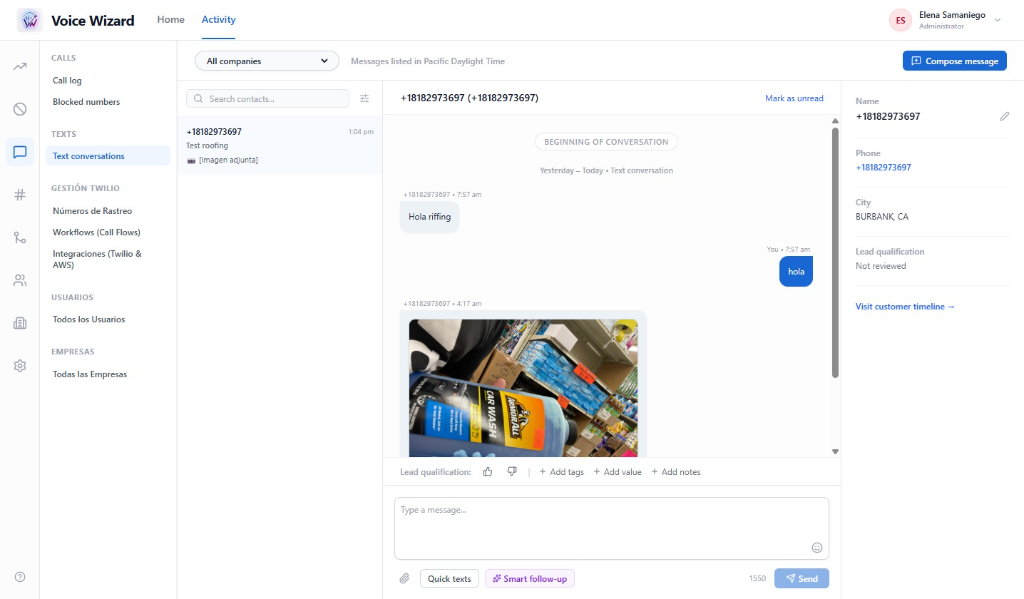The width and height of the screenshot is (1024, 599).
Task: Click Add notes
Action: (x=676, y=472)
